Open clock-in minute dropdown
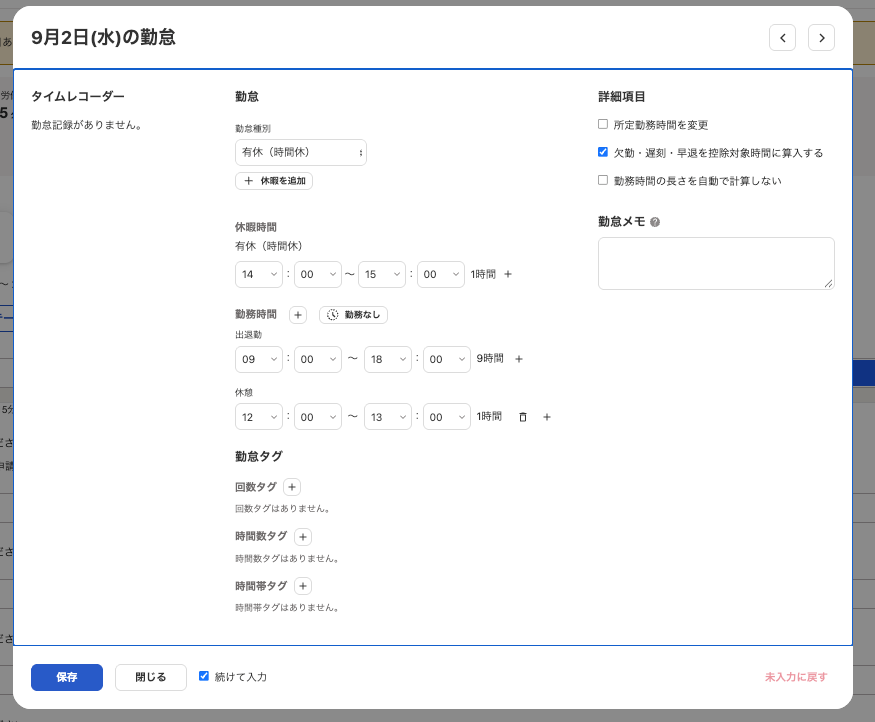Image resolution: width=875 pixels, height=722 pixels. [318, 359]
